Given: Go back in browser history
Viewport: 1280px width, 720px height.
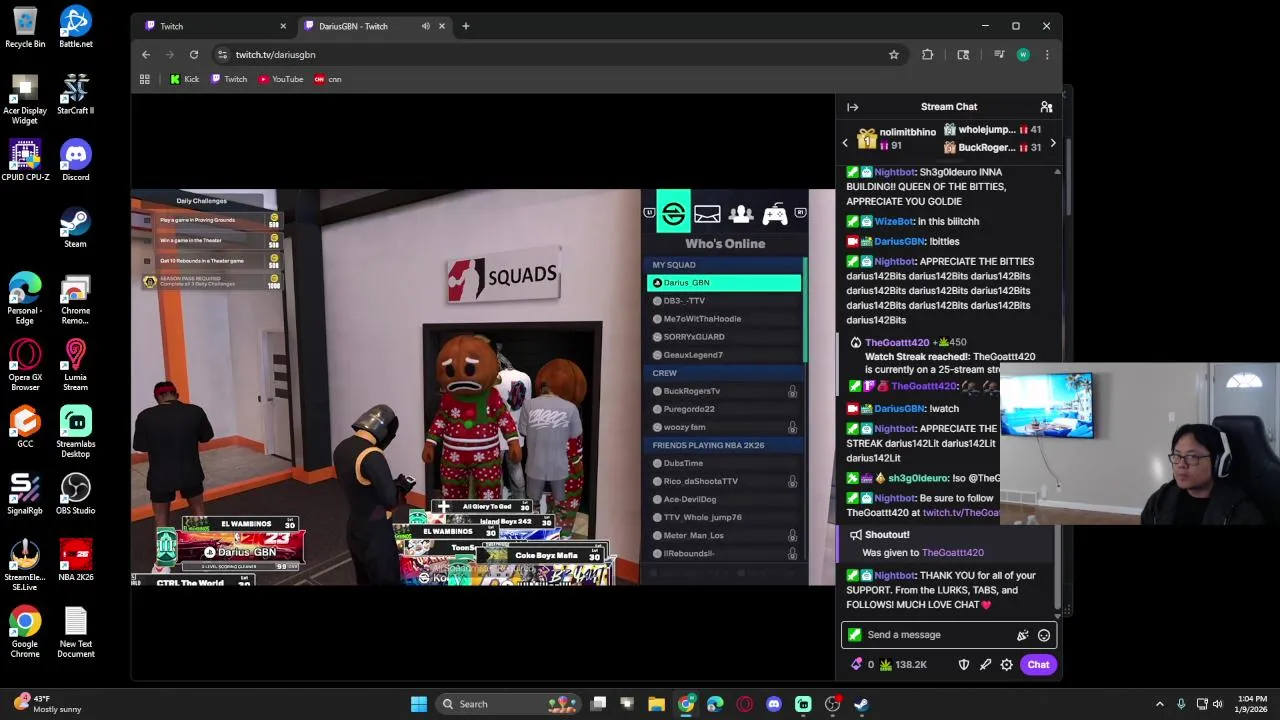Looking at the screenshot, I should click(x=146, y=55).
